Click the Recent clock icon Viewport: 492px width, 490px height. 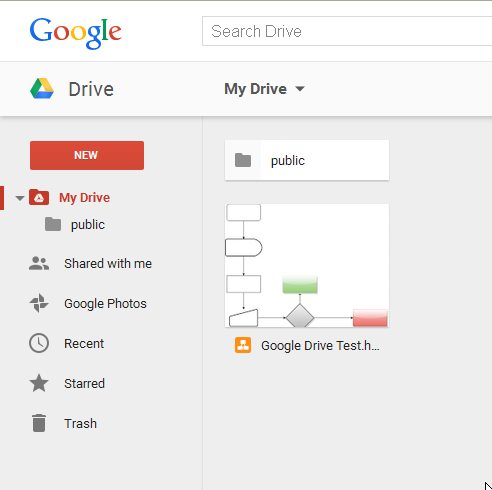[x=39, y=343]
